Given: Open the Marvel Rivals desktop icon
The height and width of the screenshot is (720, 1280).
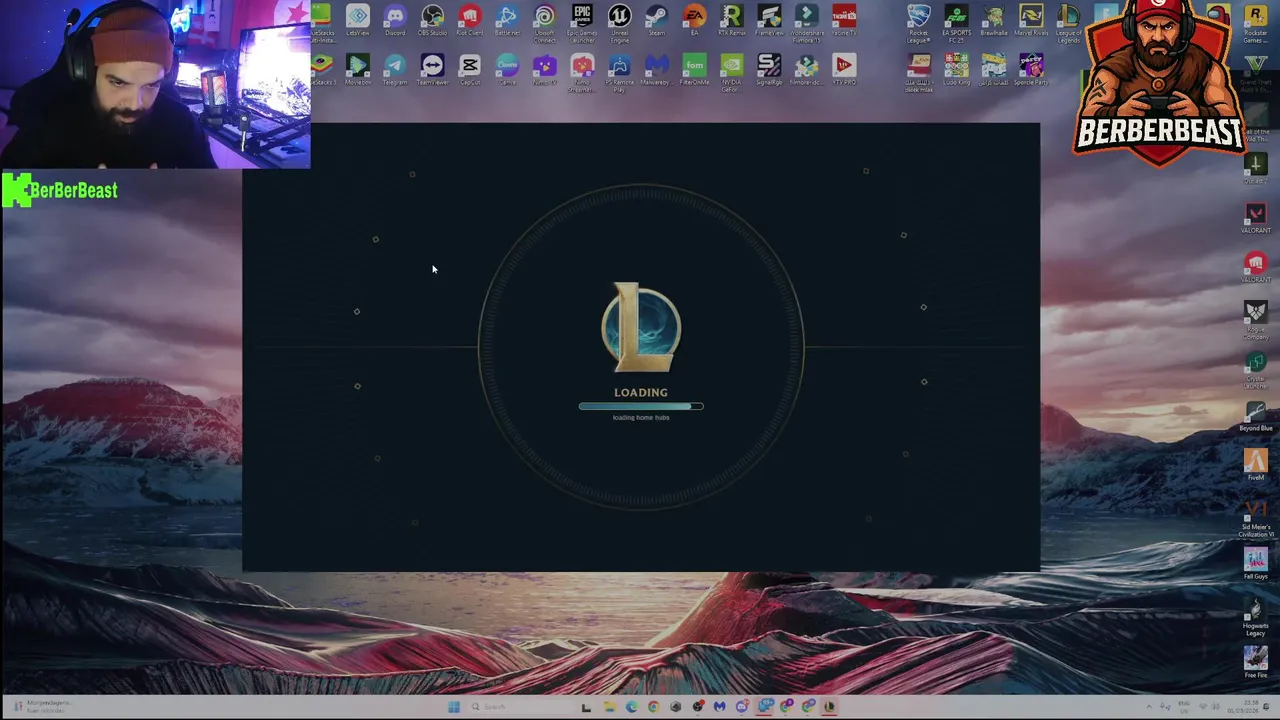Looking at the screenshot, I should pyautogui.click(x=1031, y=20).
